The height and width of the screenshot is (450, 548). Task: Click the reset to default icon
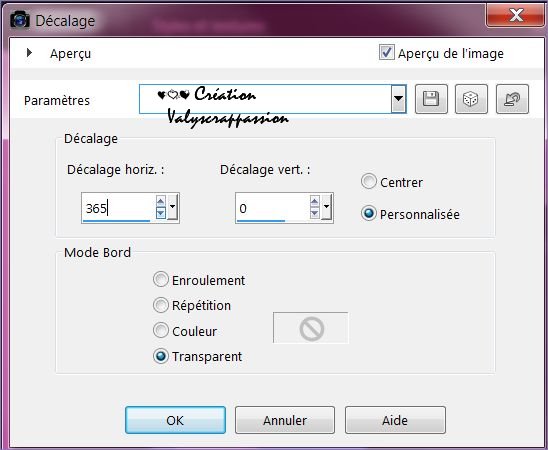(512, 99)
